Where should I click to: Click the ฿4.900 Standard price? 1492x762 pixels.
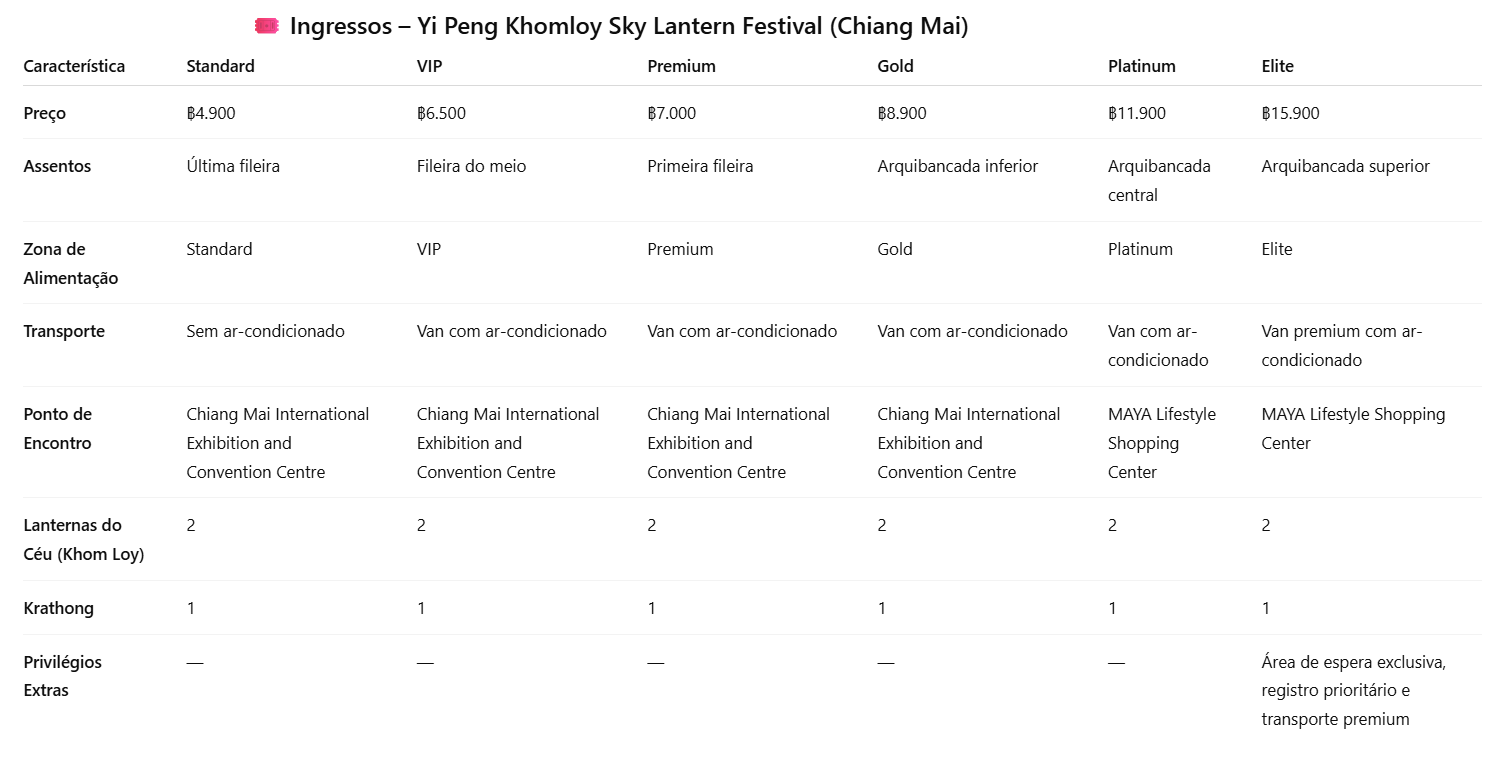coord(211,113)
